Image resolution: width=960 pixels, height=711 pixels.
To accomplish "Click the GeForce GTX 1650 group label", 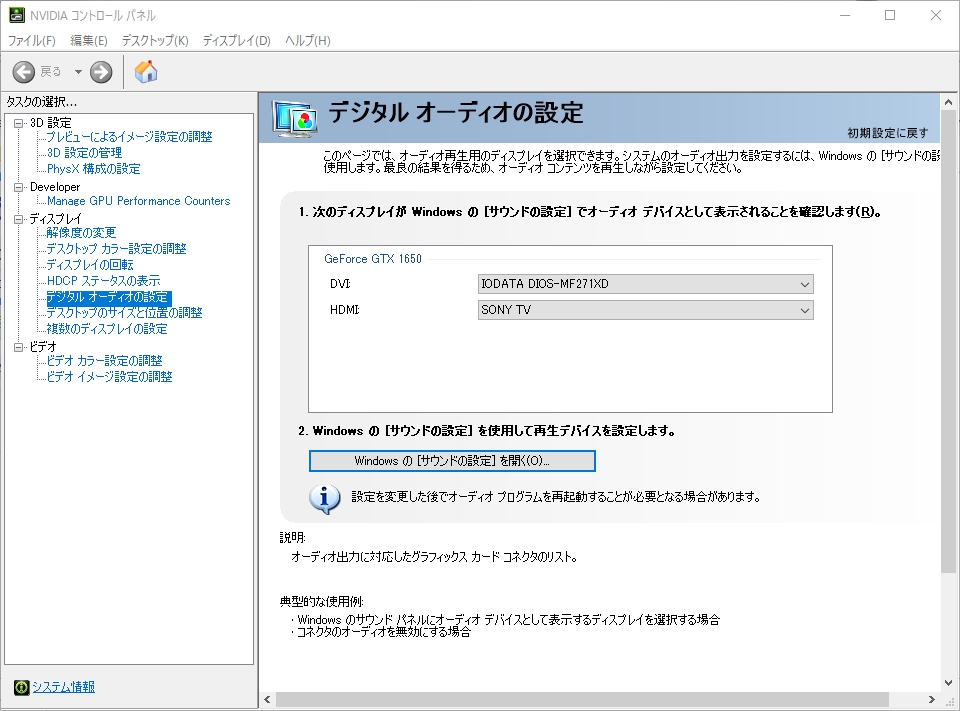I will tap(373, 259).
